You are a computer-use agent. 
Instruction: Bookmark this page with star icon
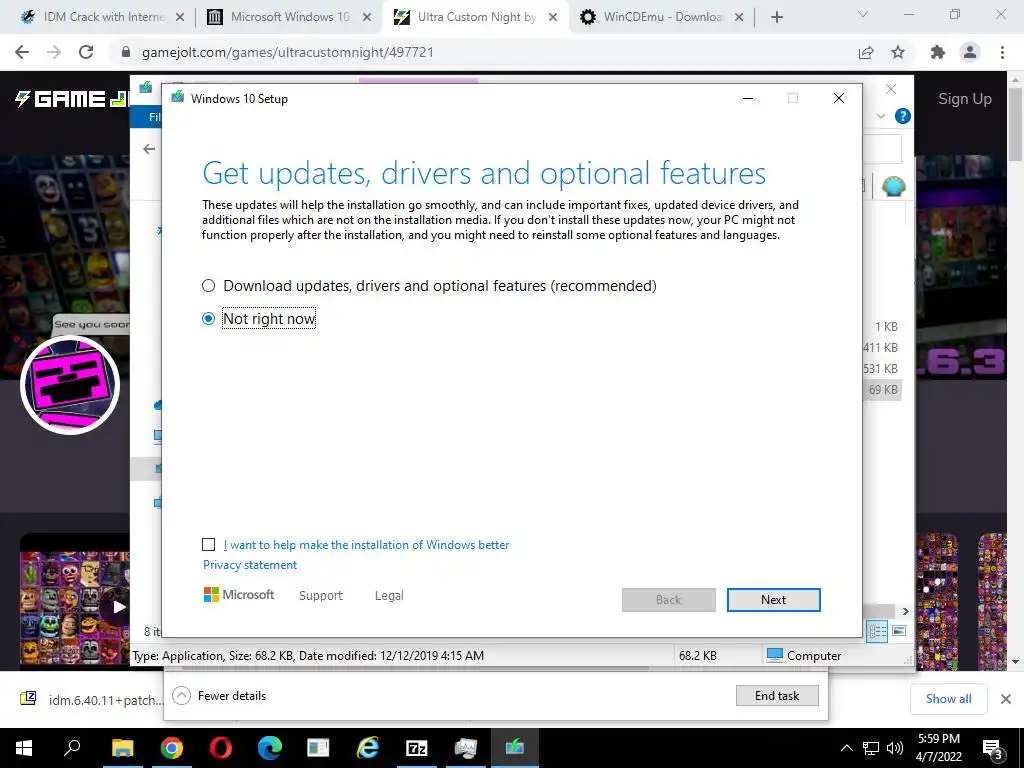898,52
